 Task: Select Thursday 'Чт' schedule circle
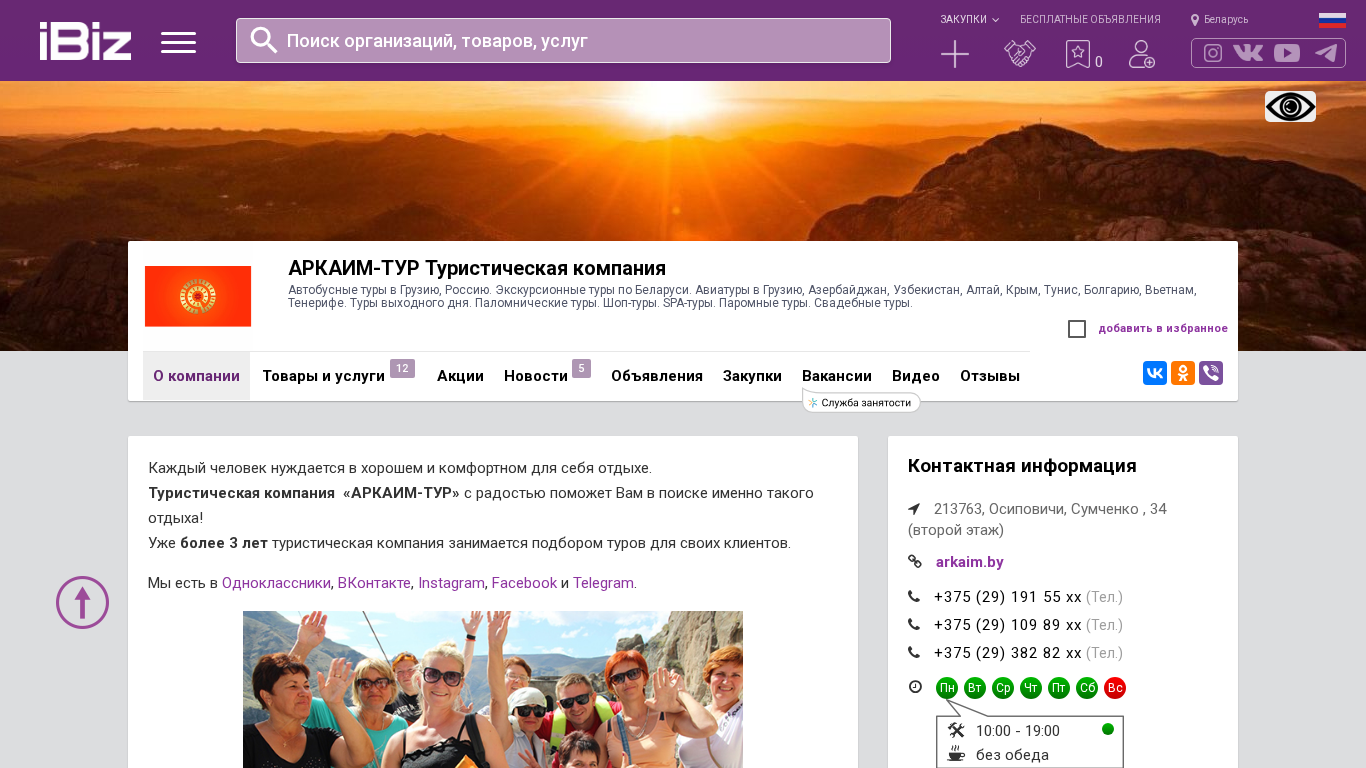coord(1031,688)
